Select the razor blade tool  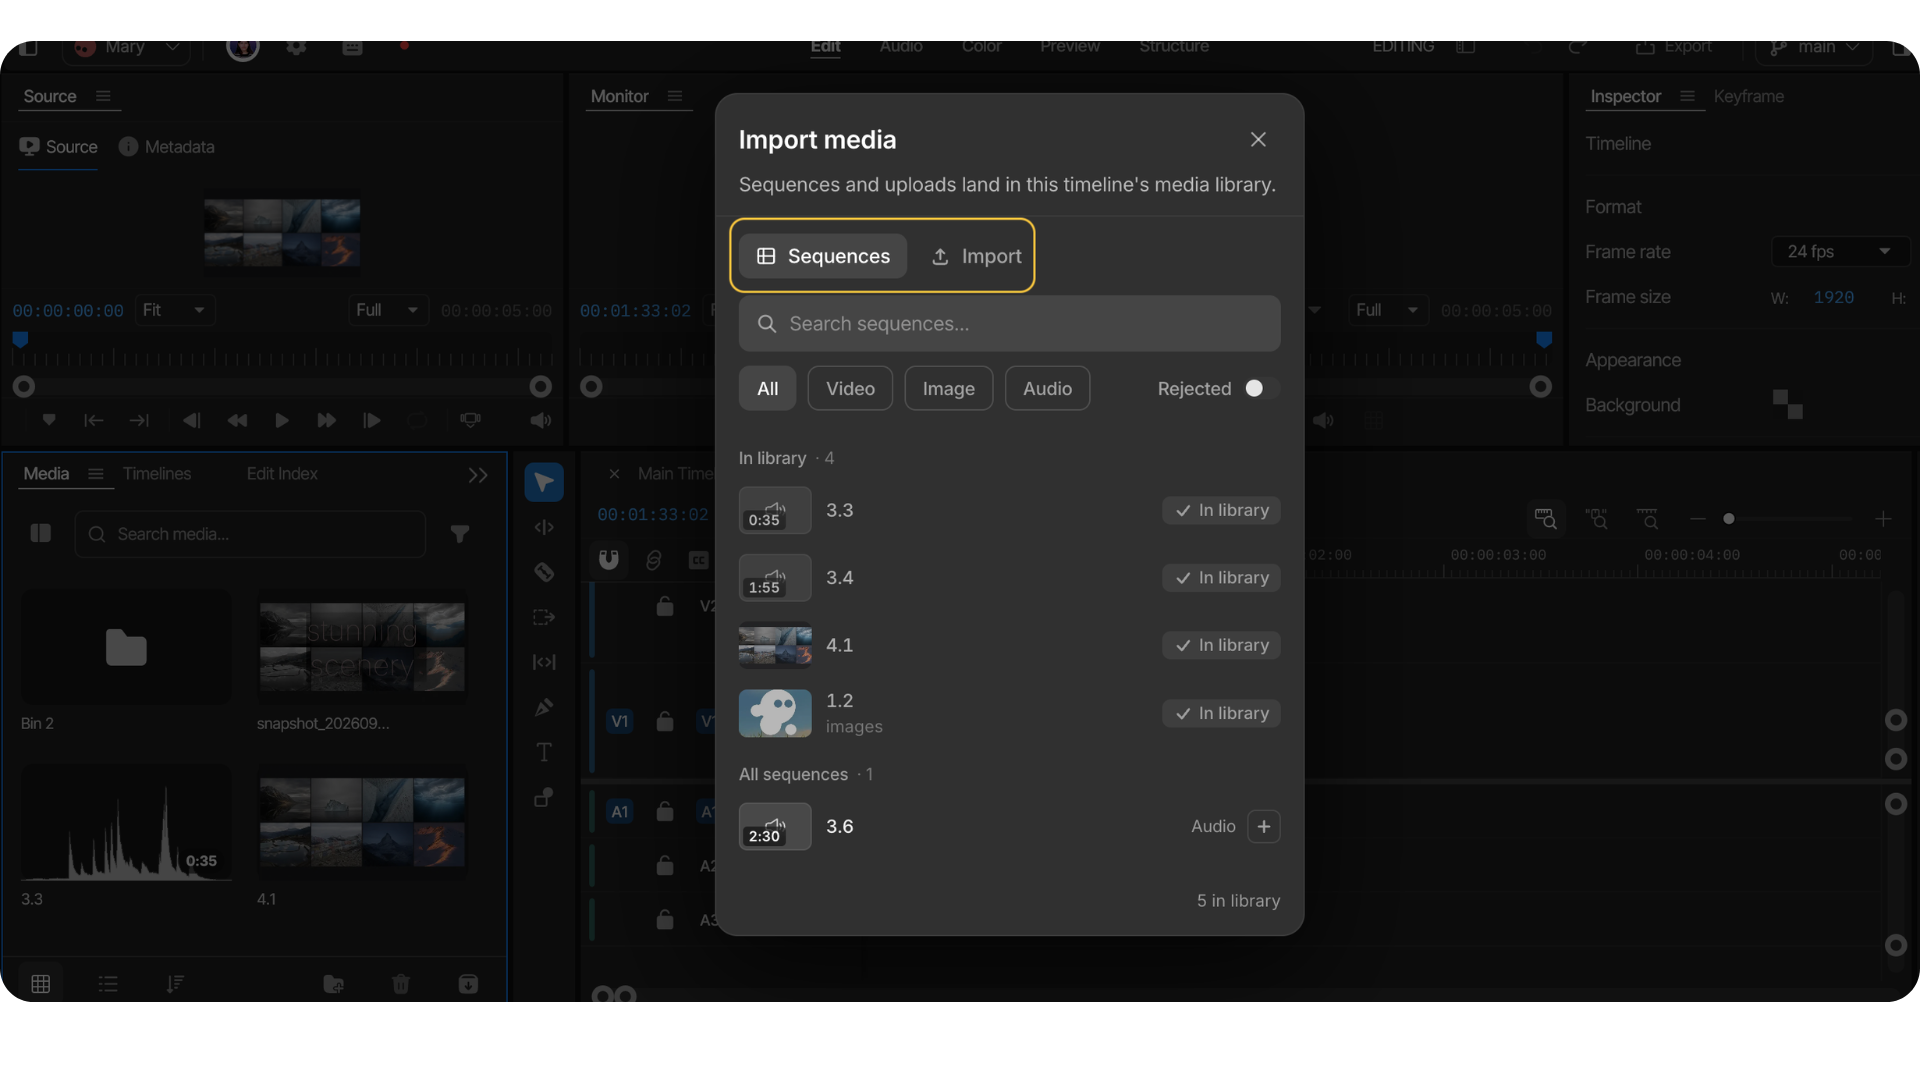pos(544,572)
